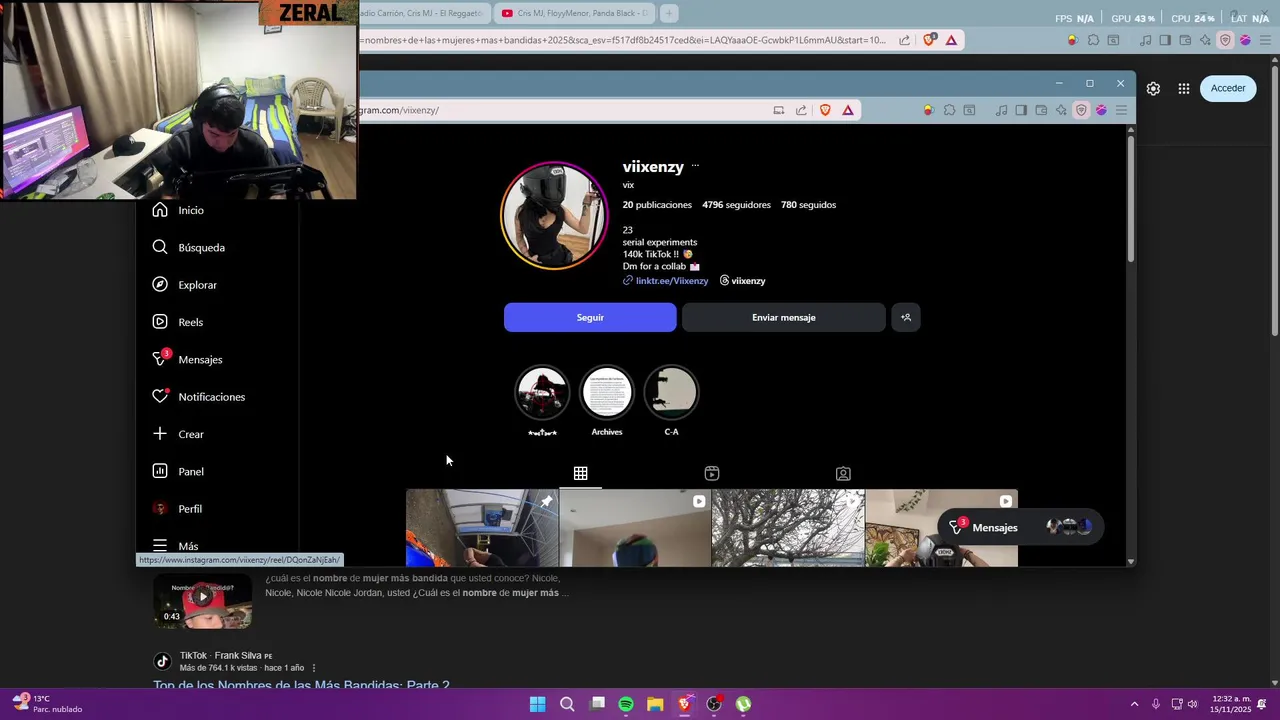This screenshot has height=720, width=1280.
Task: Share the page from the Instagram window toolbar
Action: click(801, 110)
